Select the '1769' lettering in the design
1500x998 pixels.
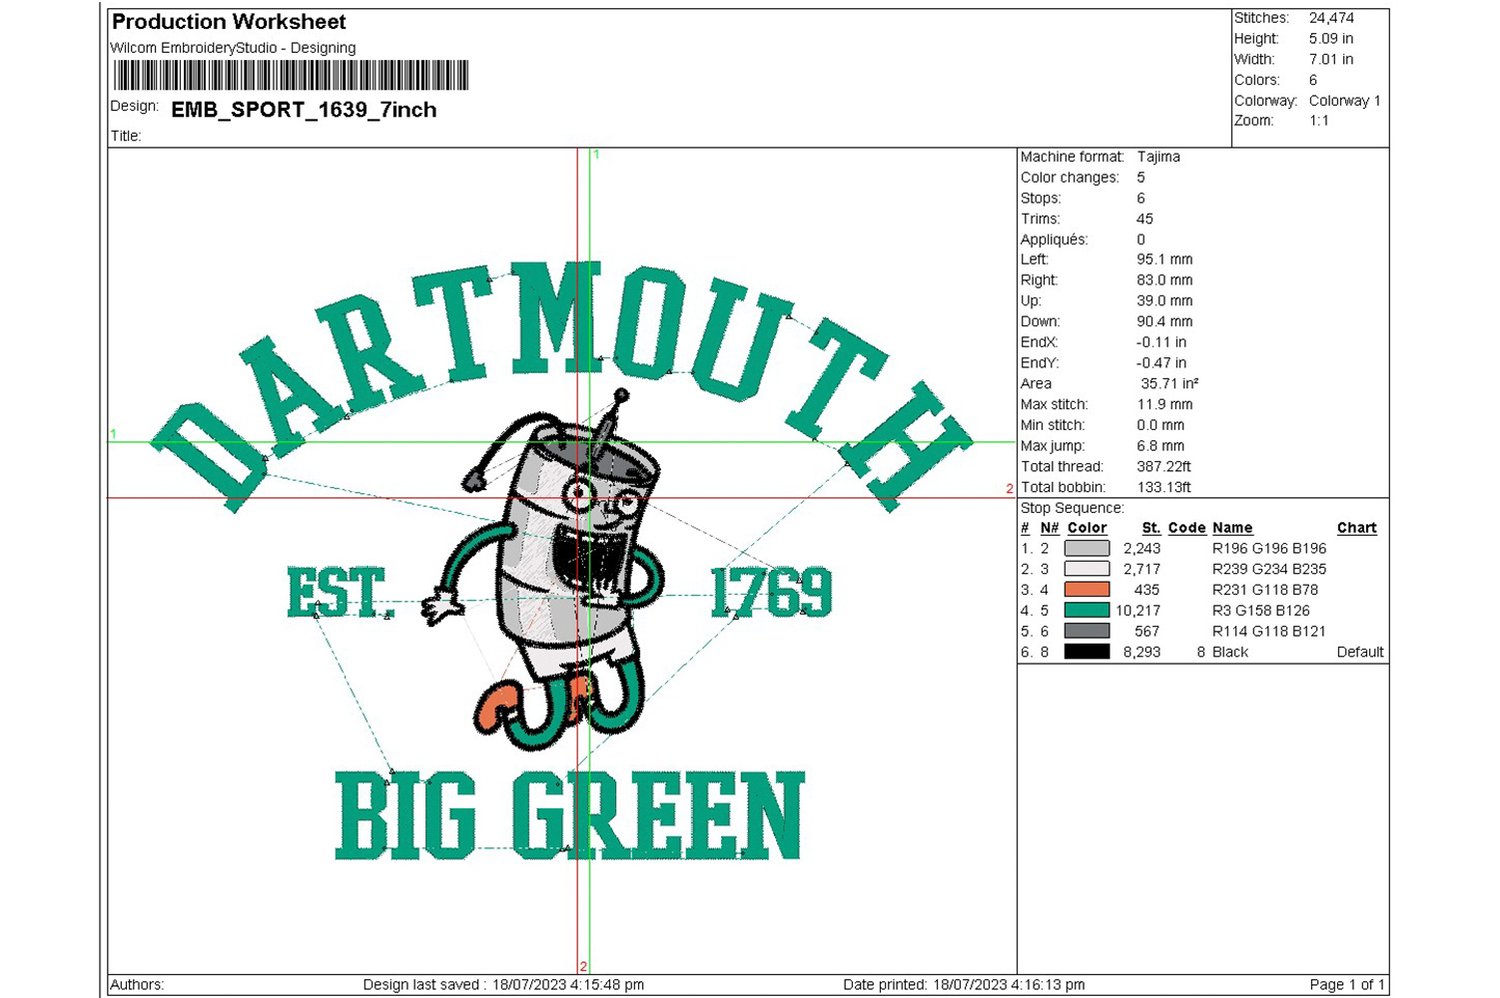tap(771, 592)
